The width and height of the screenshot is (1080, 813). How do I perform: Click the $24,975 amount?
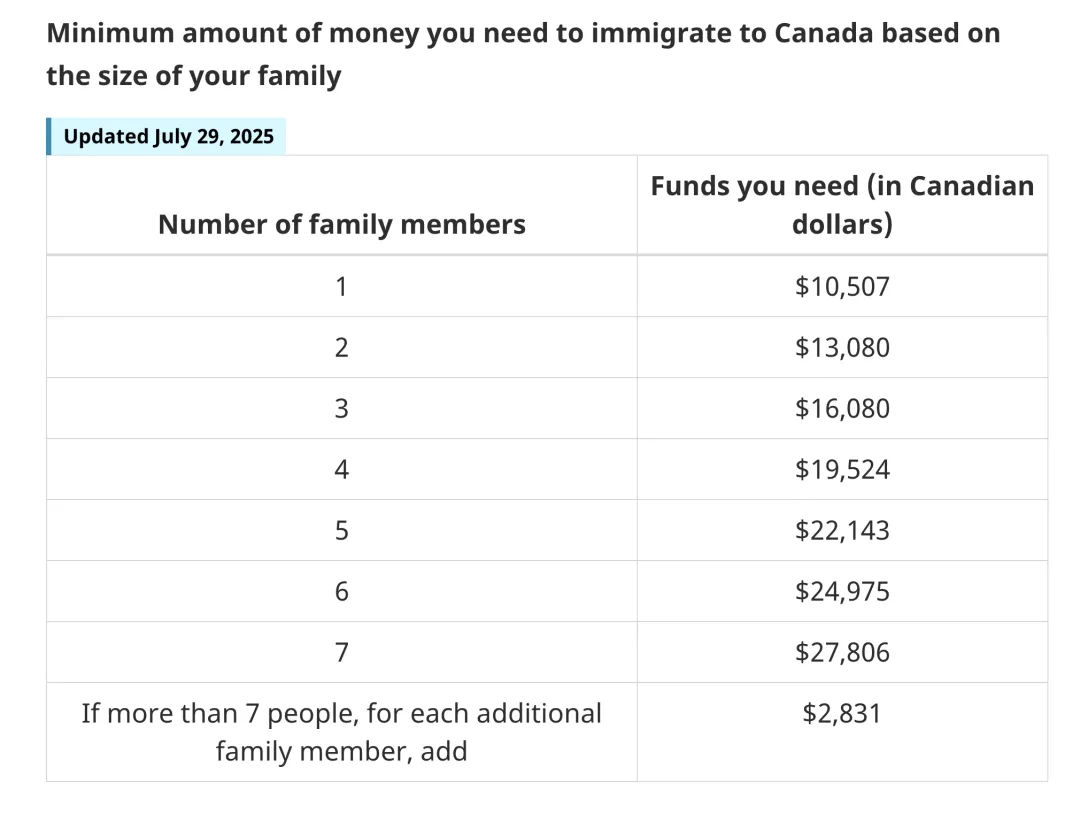click(842, 592)
